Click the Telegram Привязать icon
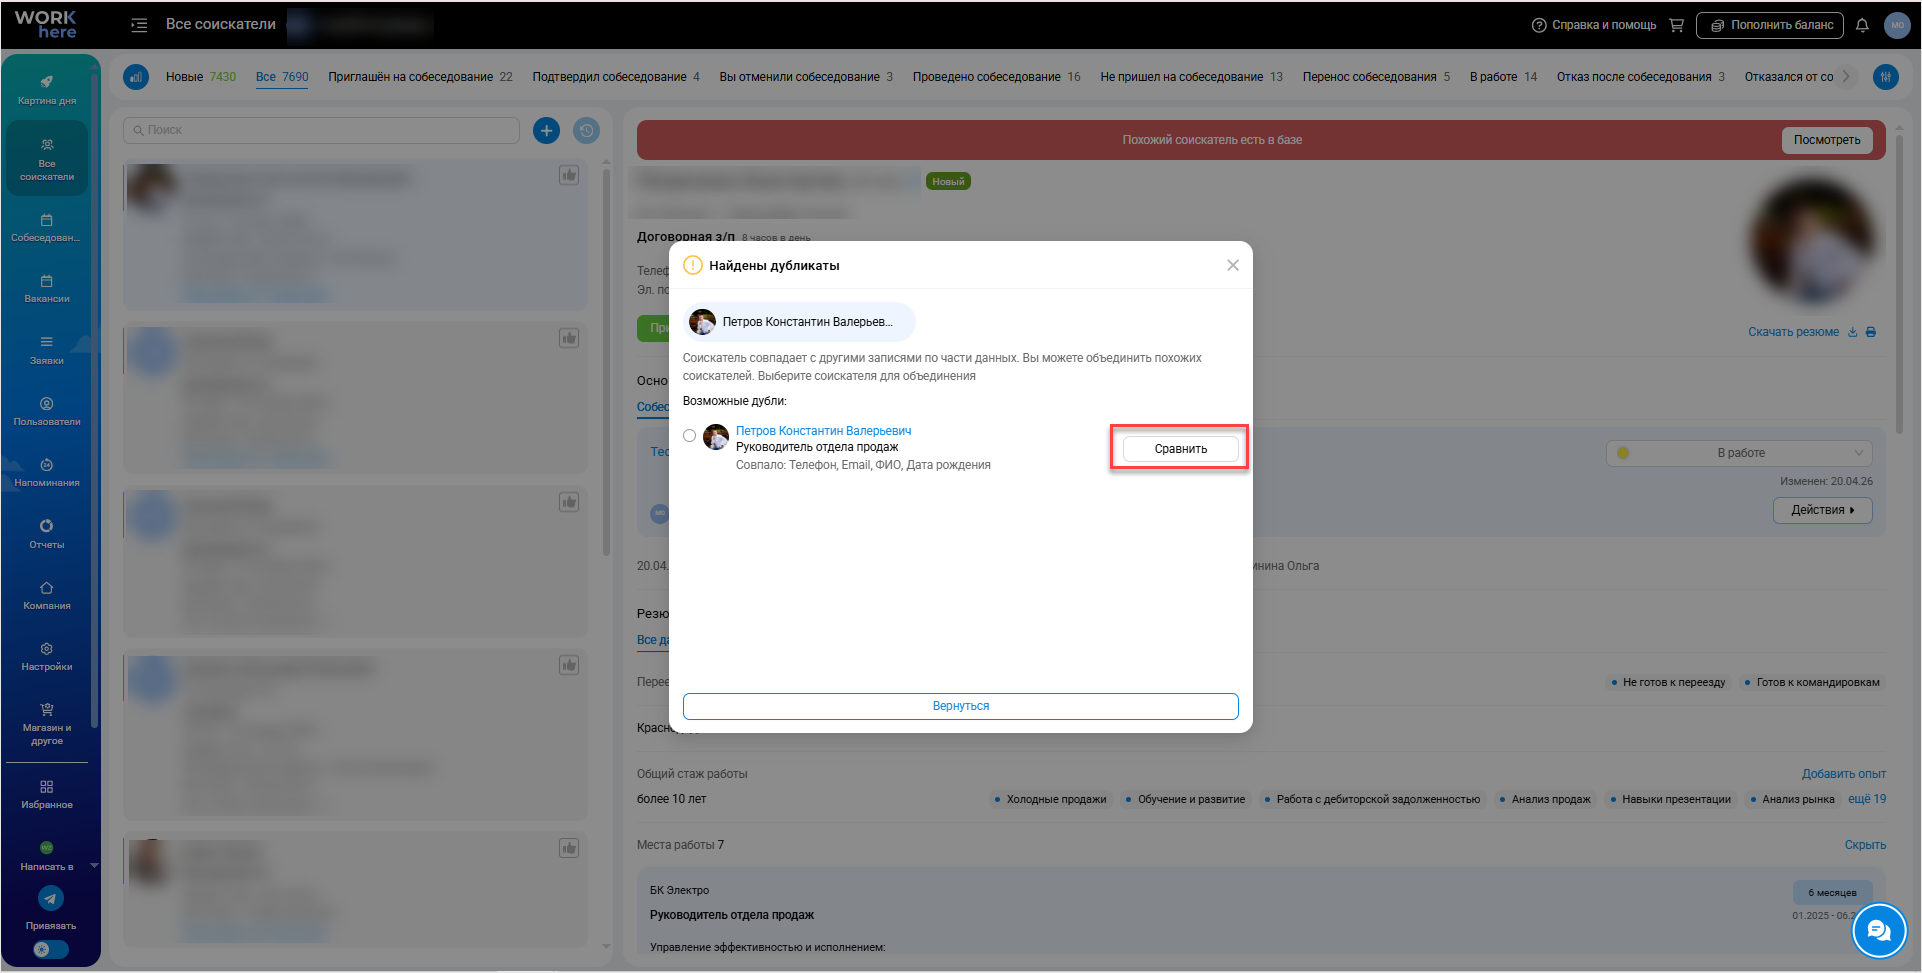This screenshot has height=973, width=1922. pyautogui.click(x=51, y=898)
